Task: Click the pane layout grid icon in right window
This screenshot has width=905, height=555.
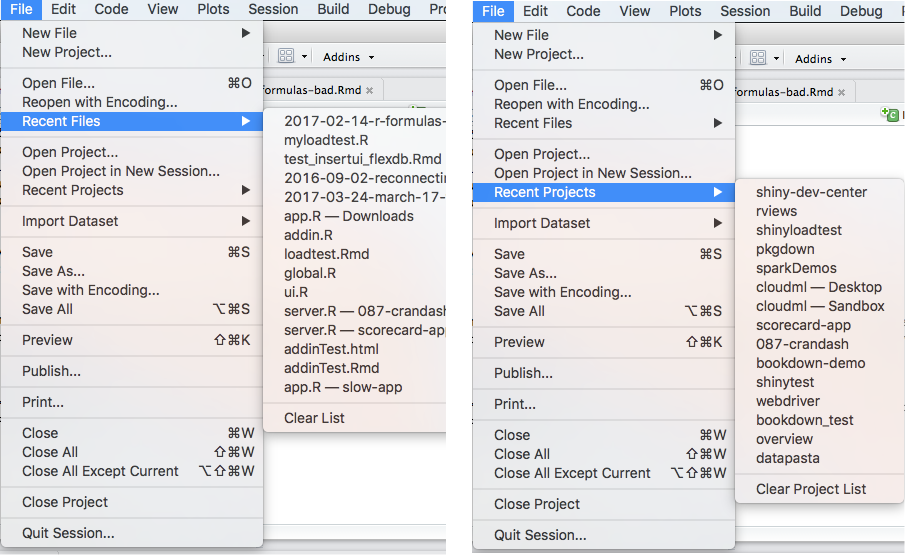Action: (x=758, y=58)
